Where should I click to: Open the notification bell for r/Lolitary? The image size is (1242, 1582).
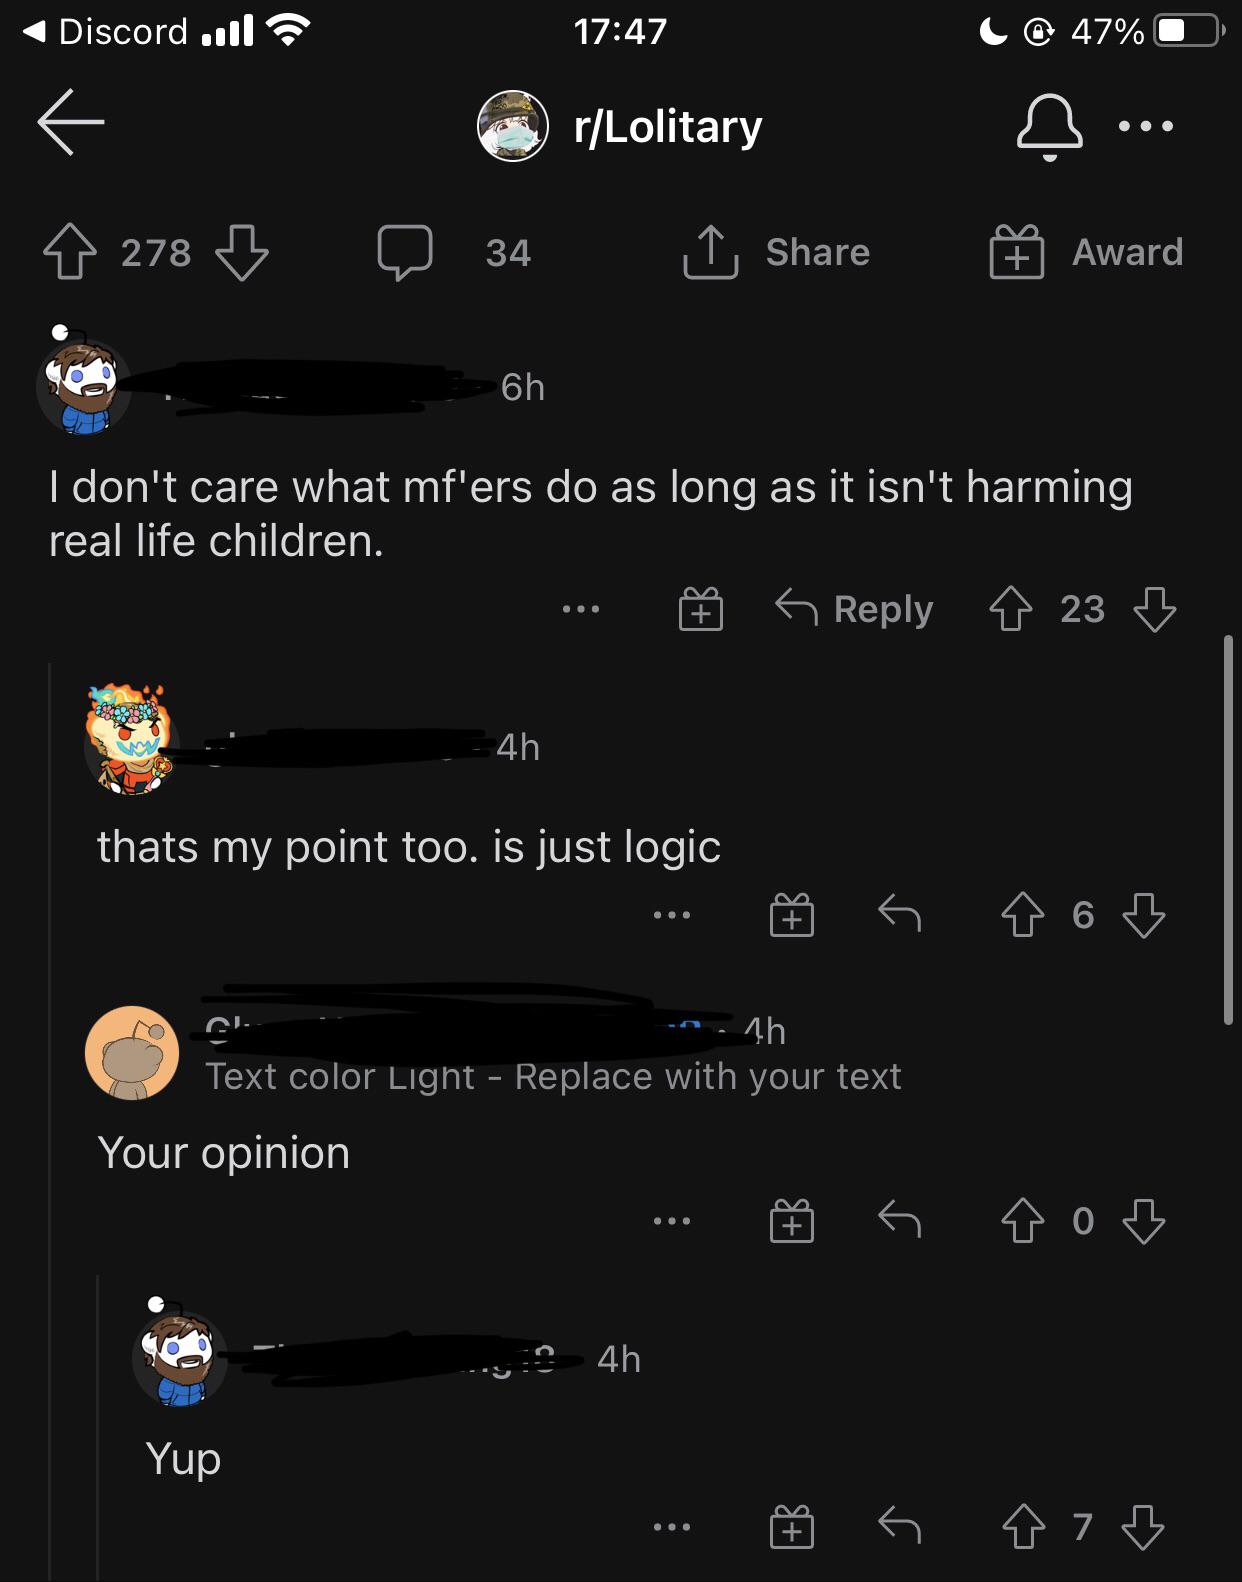point(1049,126)
